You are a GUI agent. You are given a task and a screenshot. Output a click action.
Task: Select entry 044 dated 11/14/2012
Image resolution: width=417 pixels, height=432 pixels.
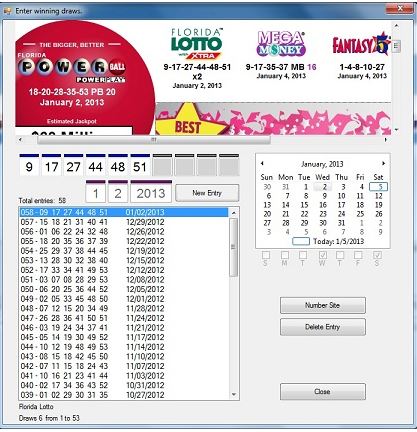124,347
